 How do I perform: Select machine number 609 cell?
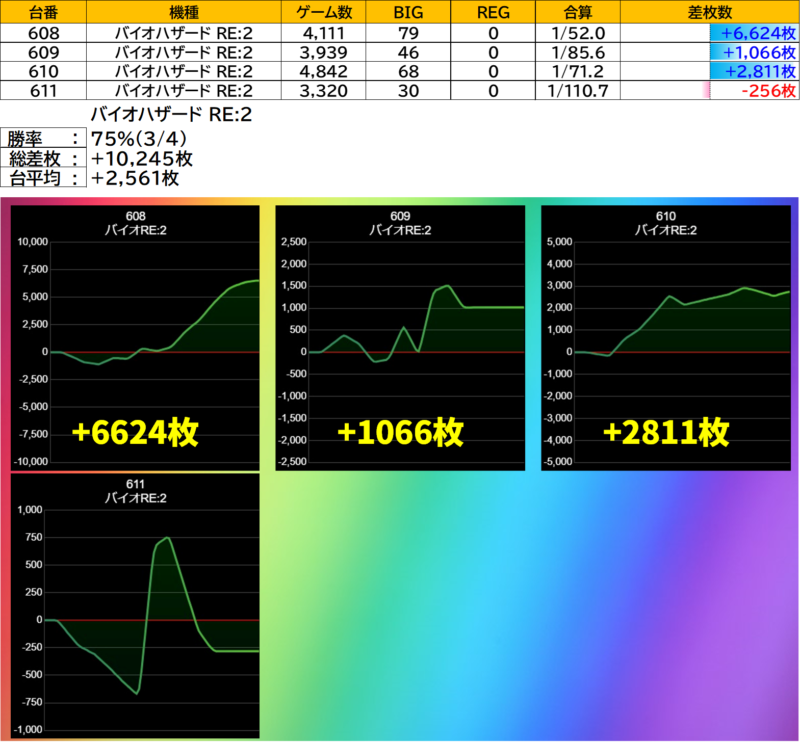pos(43,53)
